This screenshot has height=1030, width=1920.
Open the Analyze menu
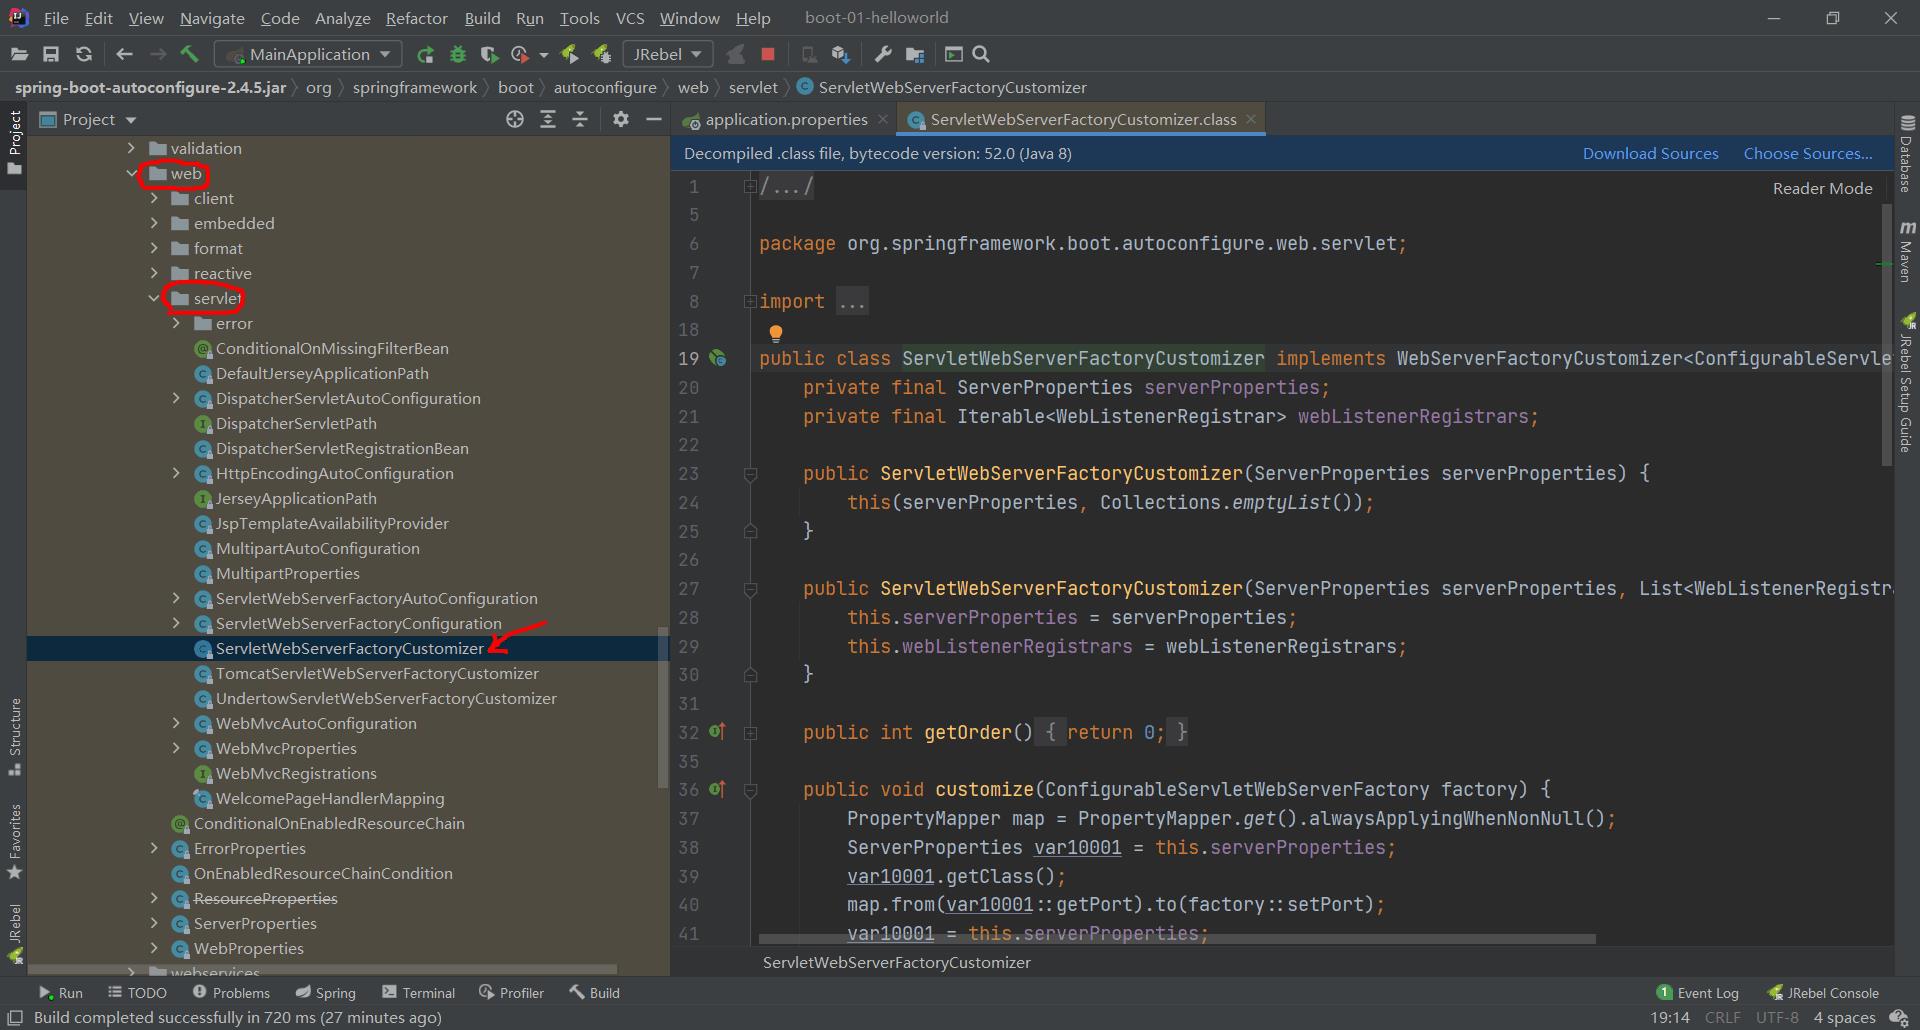(342, 18)
